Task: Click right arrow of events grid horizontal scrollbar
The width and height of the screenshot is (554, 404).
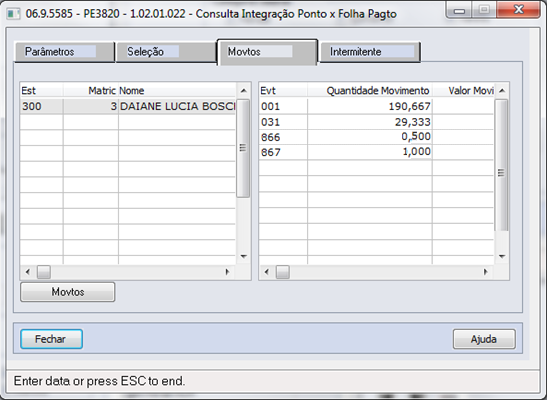Action: point(486,272)
